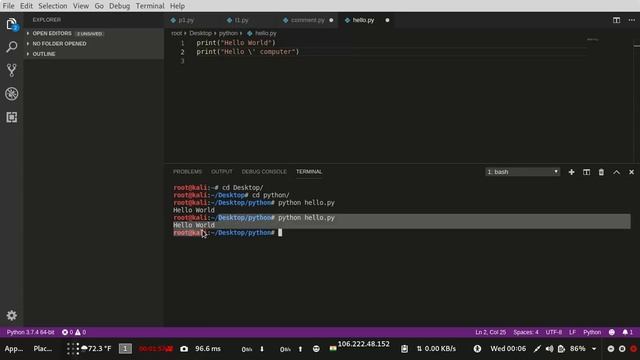This screenshot has width=640, height=360.
Task: Click the weather 72.3 °F indicator
Action: [x=96, y=349]
